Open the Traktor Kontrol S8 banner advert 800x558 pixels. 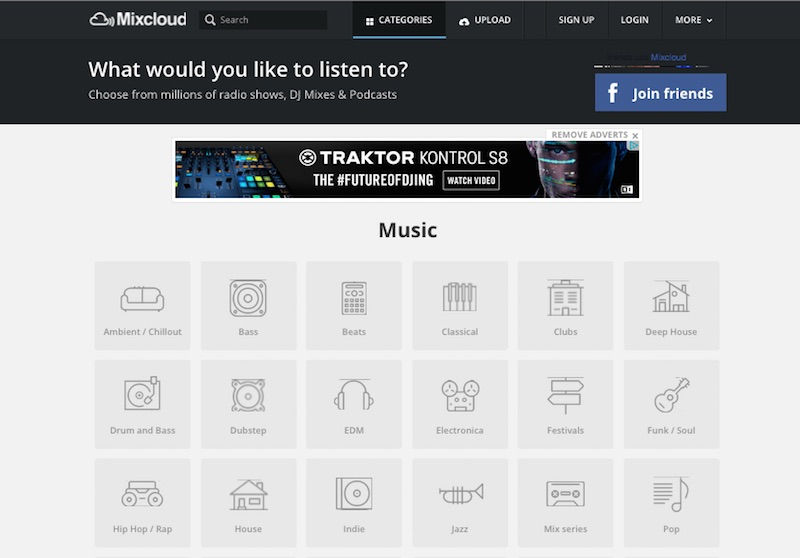click(407, 169)
